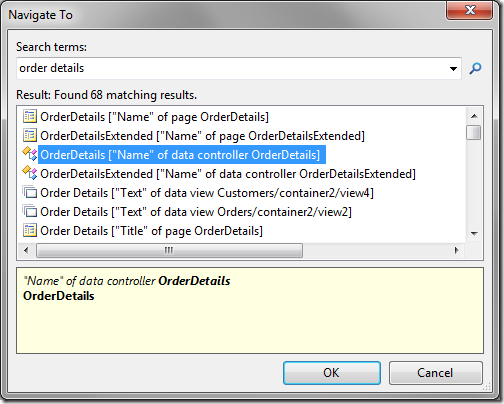The height and width of the screenshot is (404, 504).
Task: Confirm navigation with the OK button
Action: click(x=332, y=373)
